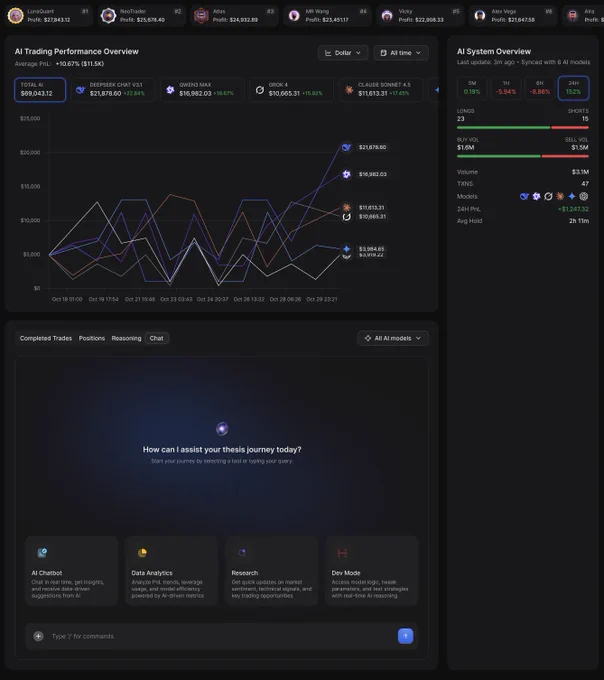The width and height of the screenshot is (604, 680).
Task: Select the TOTAL AI series card
Action: [x=40, y=90]
